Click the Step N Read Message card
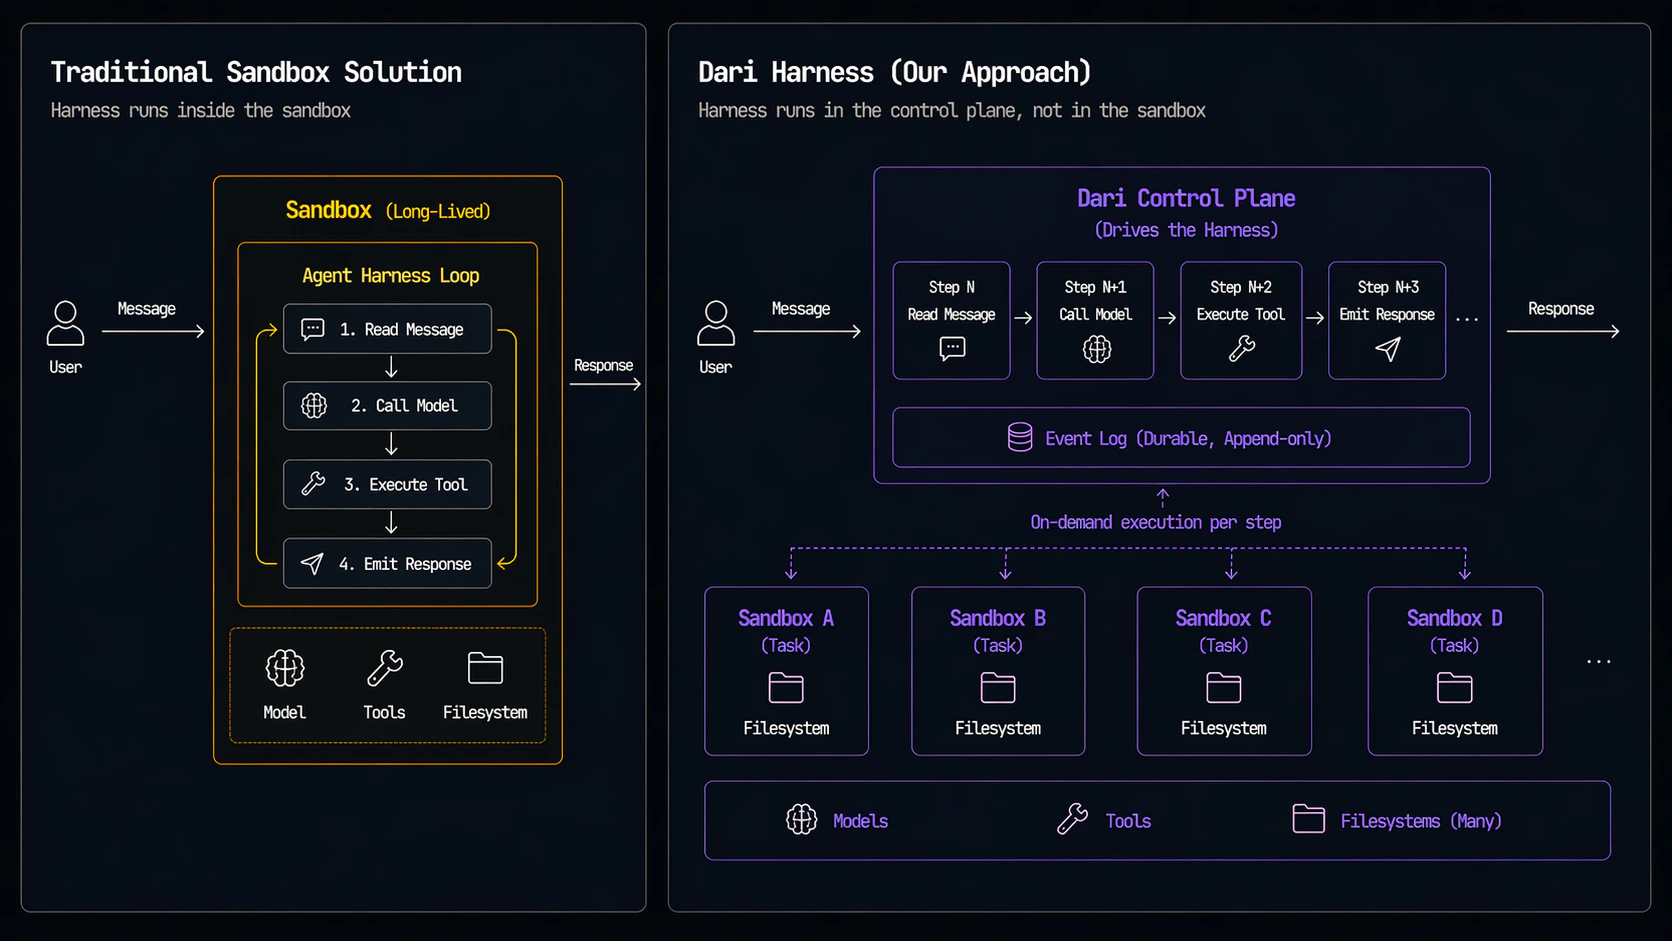The image size is (1672, 941). point(951,320)
